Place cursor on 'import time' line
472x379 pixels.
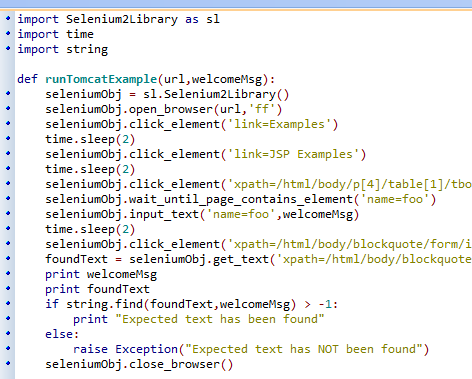pos(55,34)
